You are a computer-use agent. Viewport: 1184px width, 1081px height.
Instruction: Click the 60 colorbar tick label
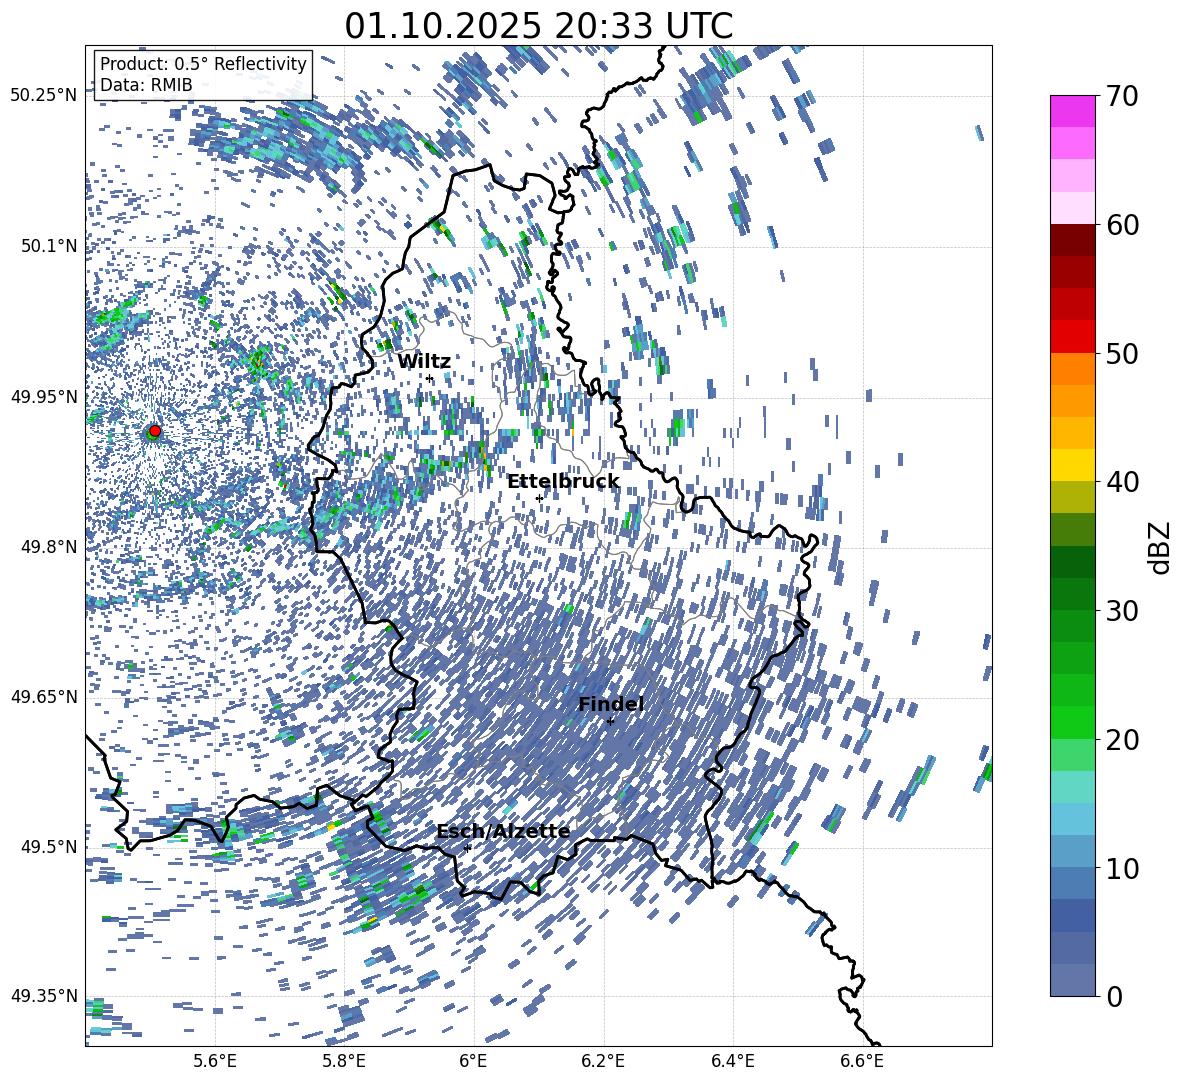(1123, 225)
